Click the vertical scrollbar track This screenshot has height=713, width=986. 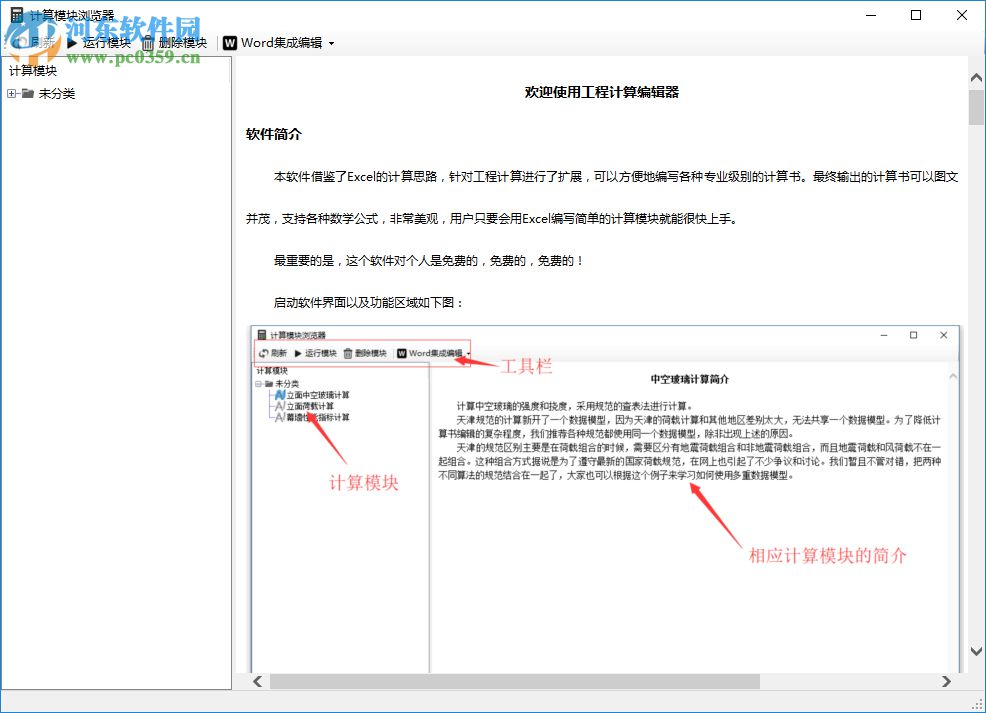[x=975, y=400]
